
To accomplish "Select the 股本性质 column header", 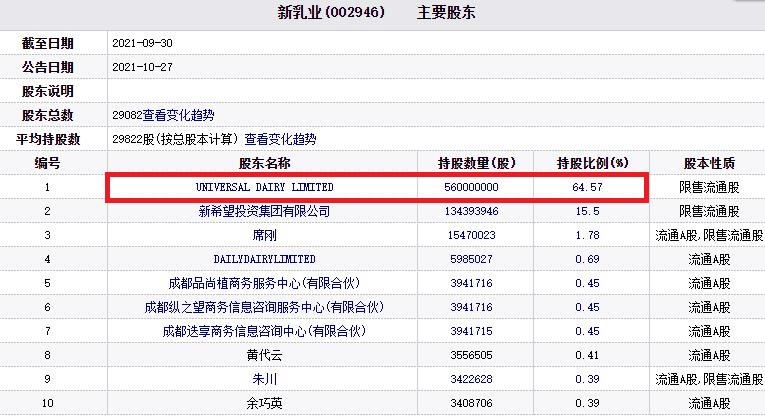I will pyautogui.click(x=709, y=163).
